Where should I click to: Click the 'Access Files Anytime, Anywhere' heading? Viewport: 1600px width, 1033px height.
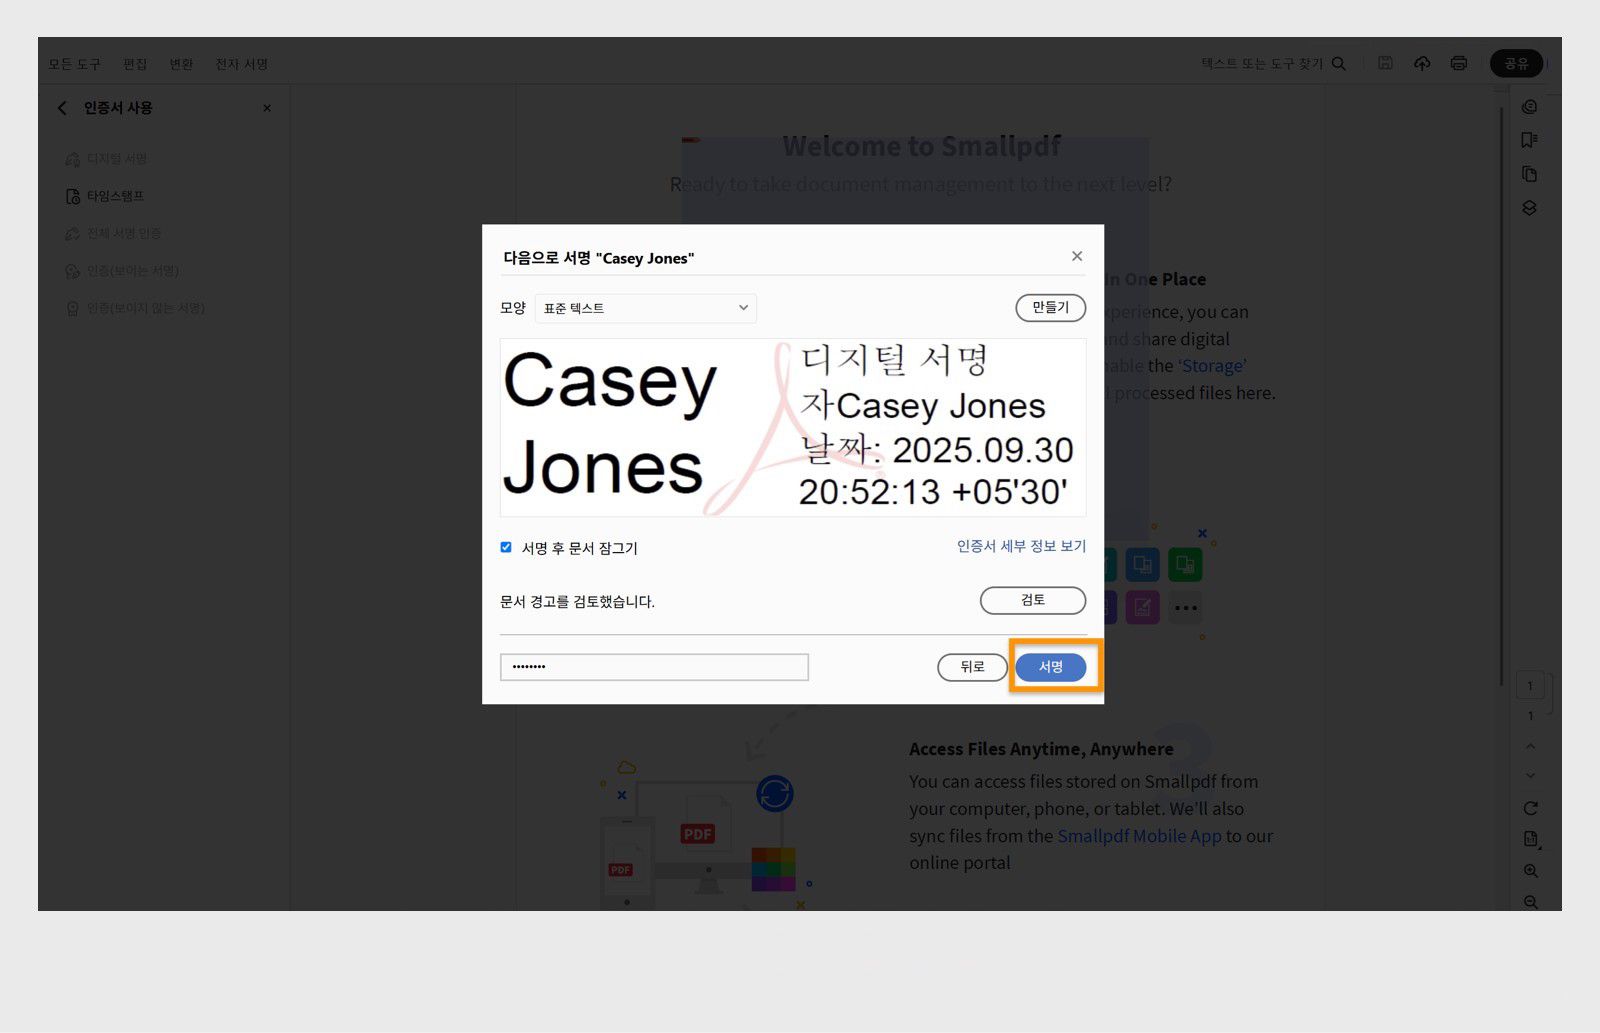click(x=1041, y=749)
